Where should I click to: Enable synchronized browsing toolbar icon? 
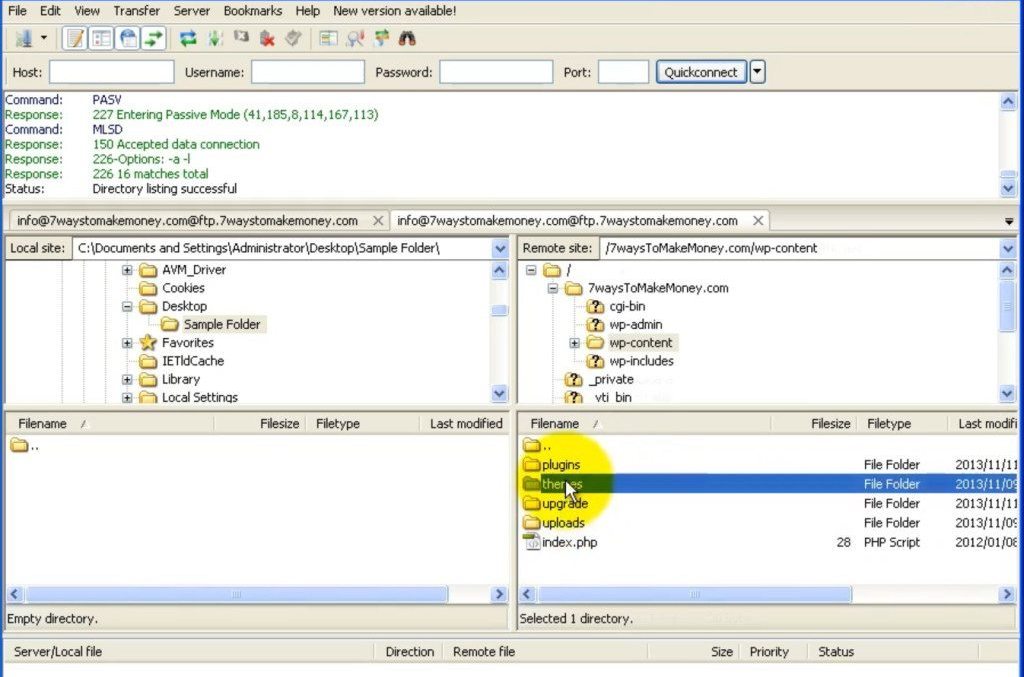(381, 39)
